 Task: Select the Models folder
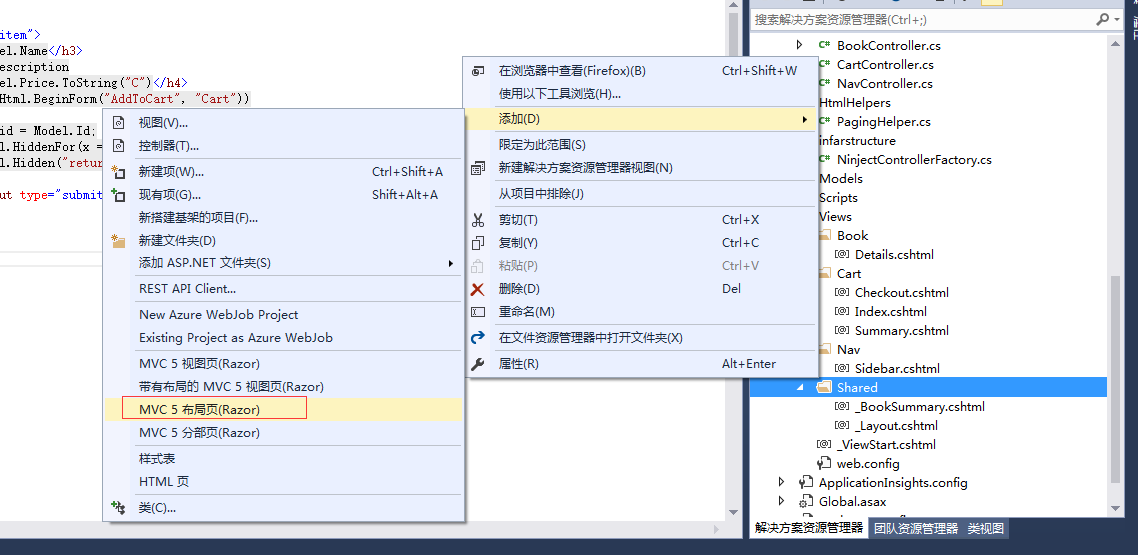click(x=840, y=178)
